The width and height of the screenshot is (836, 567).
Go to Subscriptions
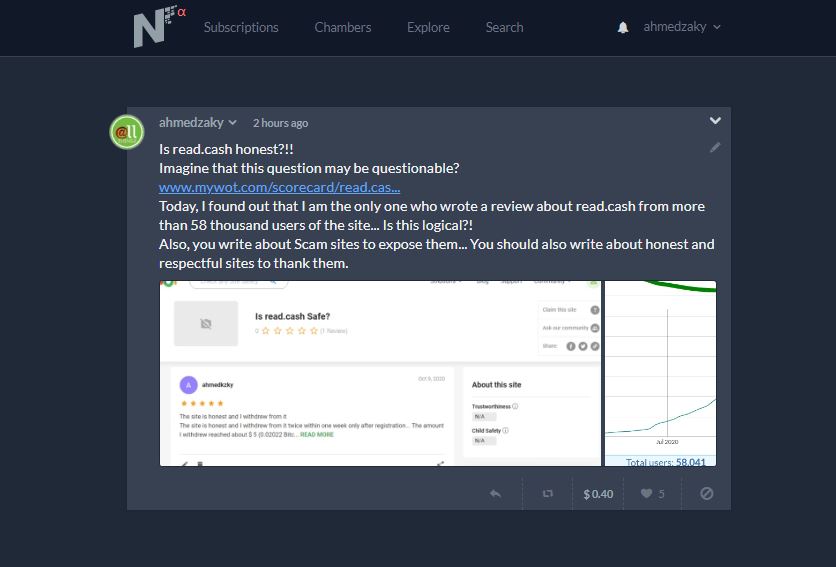click(241, 27)
